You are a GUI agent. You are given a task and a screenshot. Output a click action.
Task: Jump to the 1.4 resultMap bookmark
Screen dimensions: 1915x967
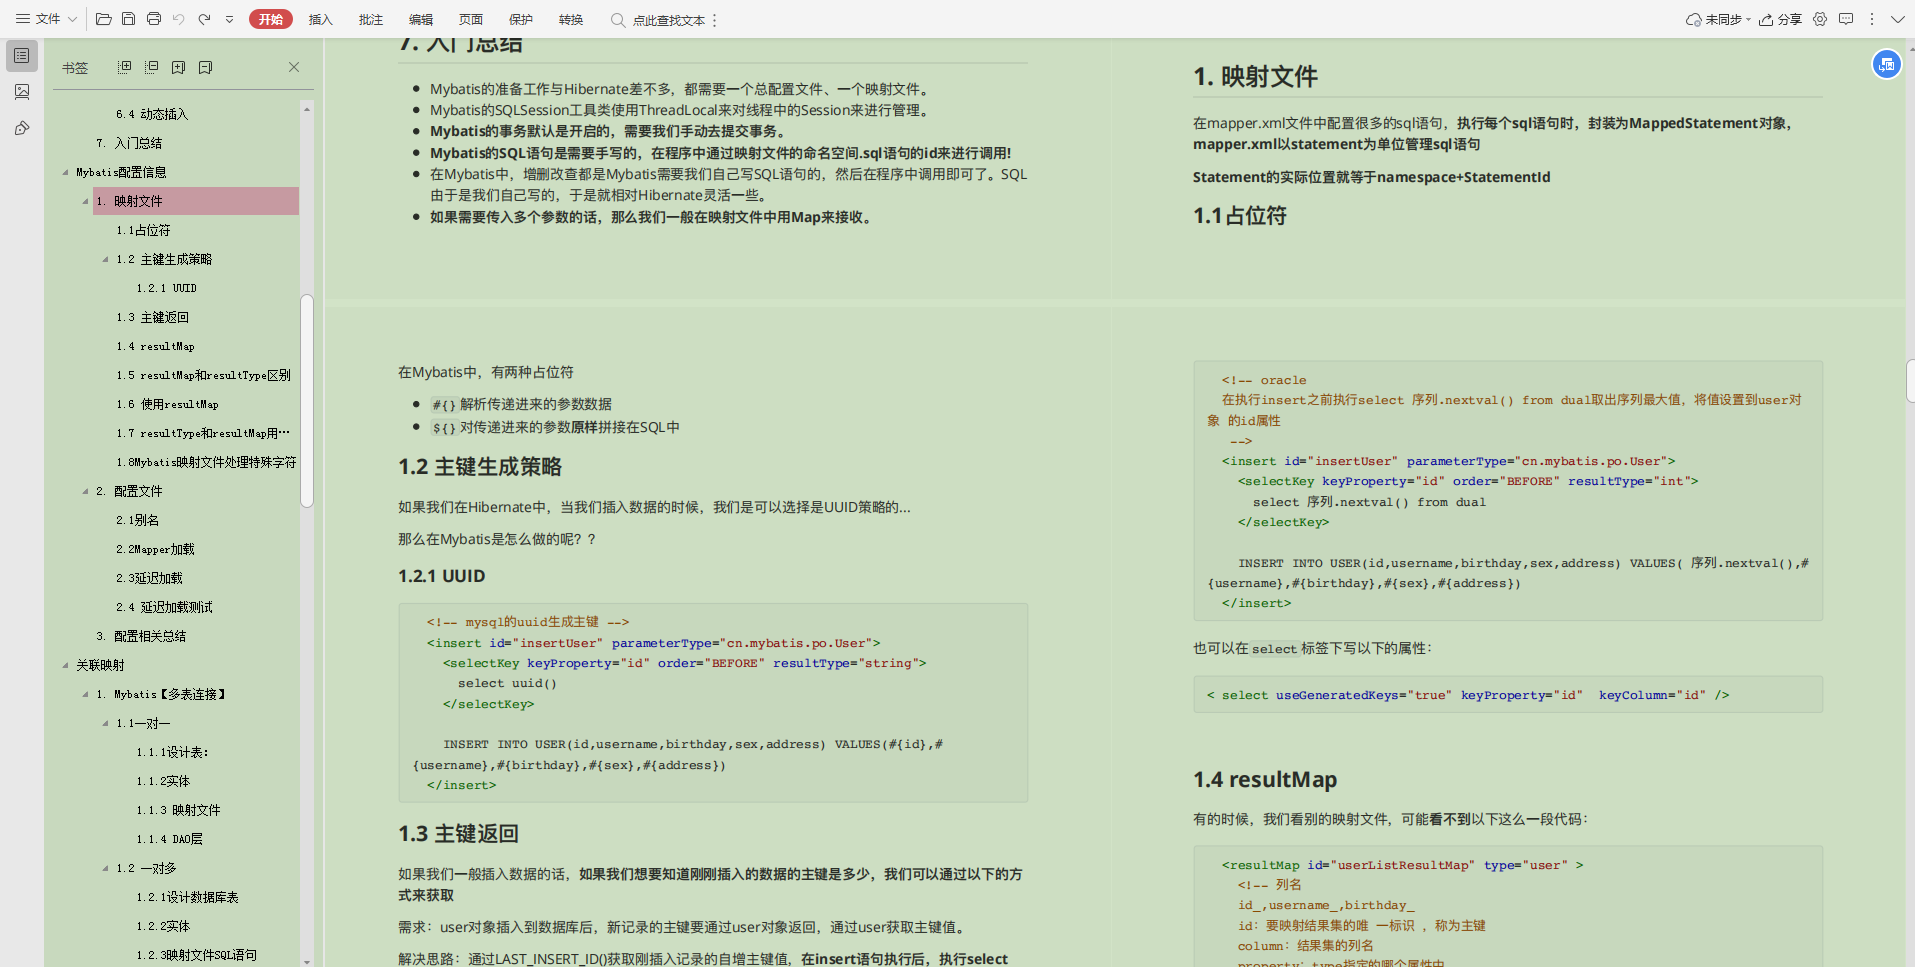(x=155, y=346)
